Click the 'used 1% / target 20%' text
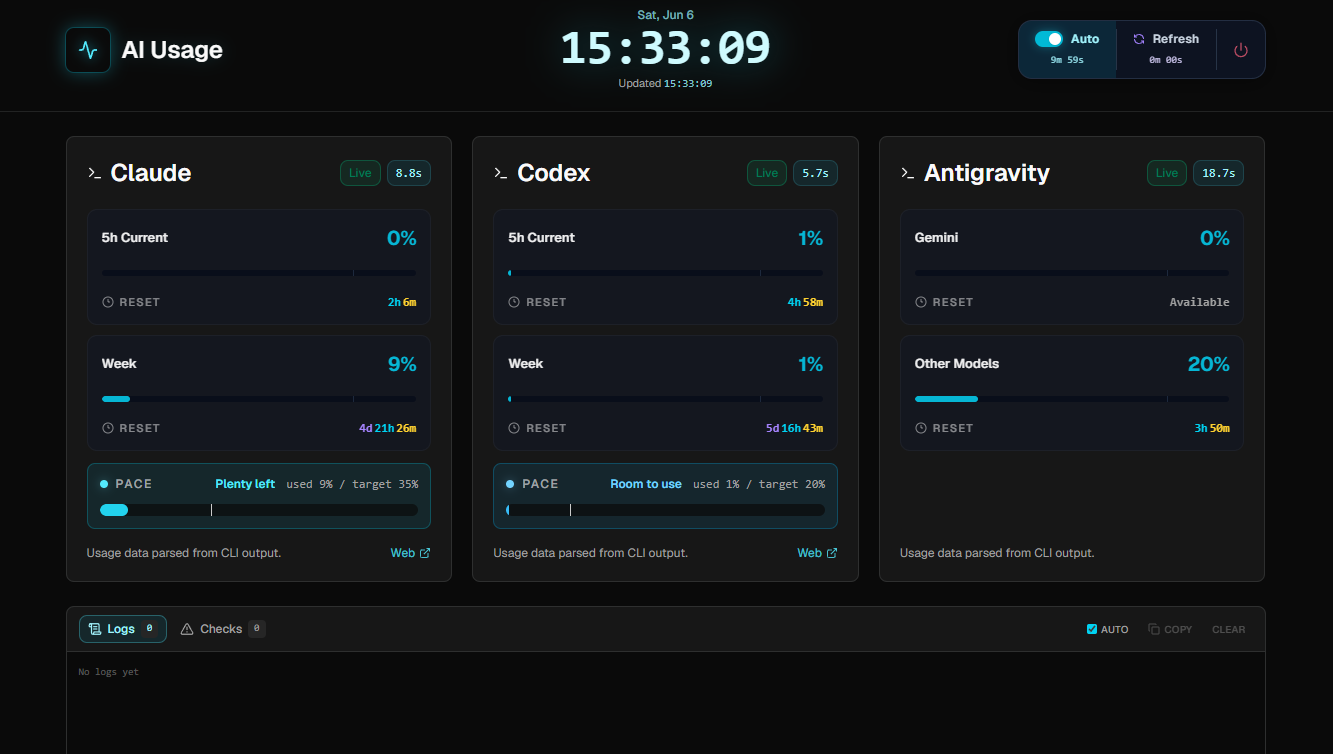This screenshot has width=1333, height=754. [759, 484]
